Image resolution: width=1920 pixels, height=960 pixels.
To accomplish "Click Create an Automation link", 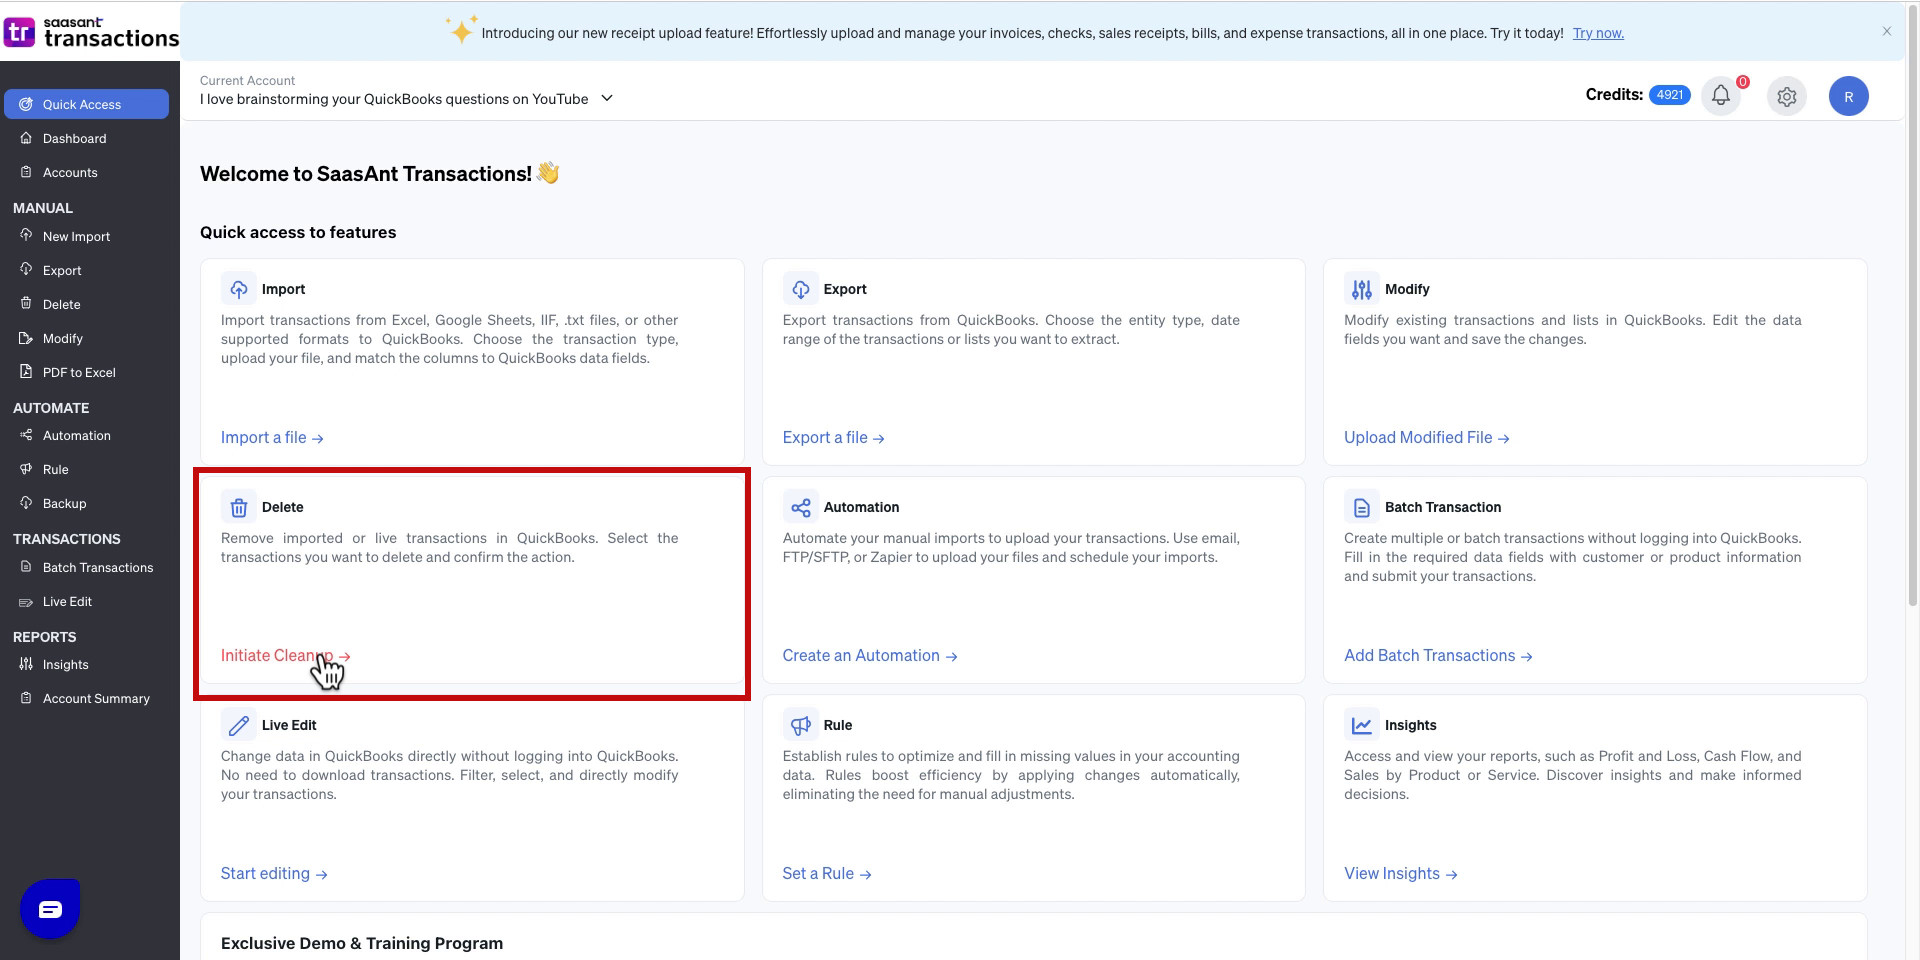I will coord(869,655).
